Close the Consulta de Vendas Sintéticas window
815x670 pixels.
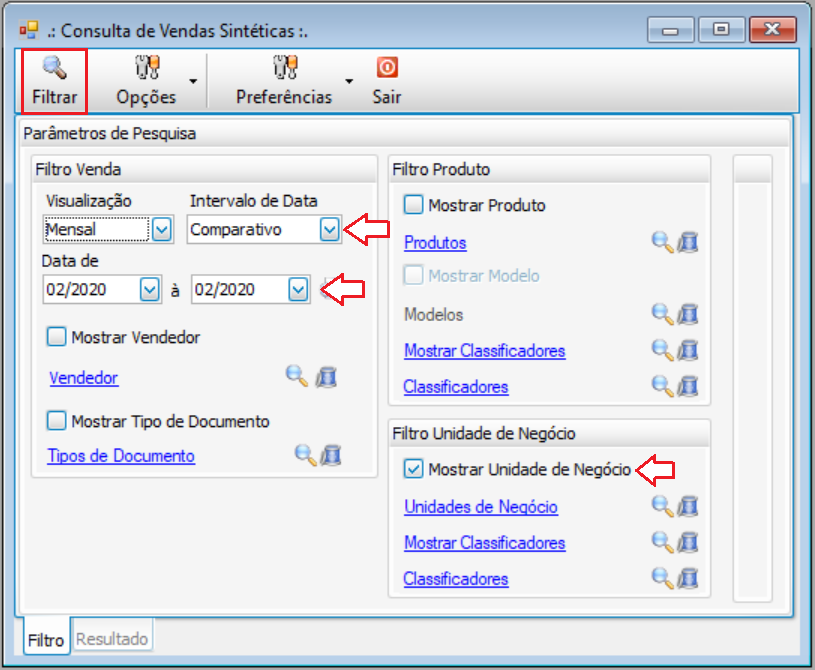(773, 30)
